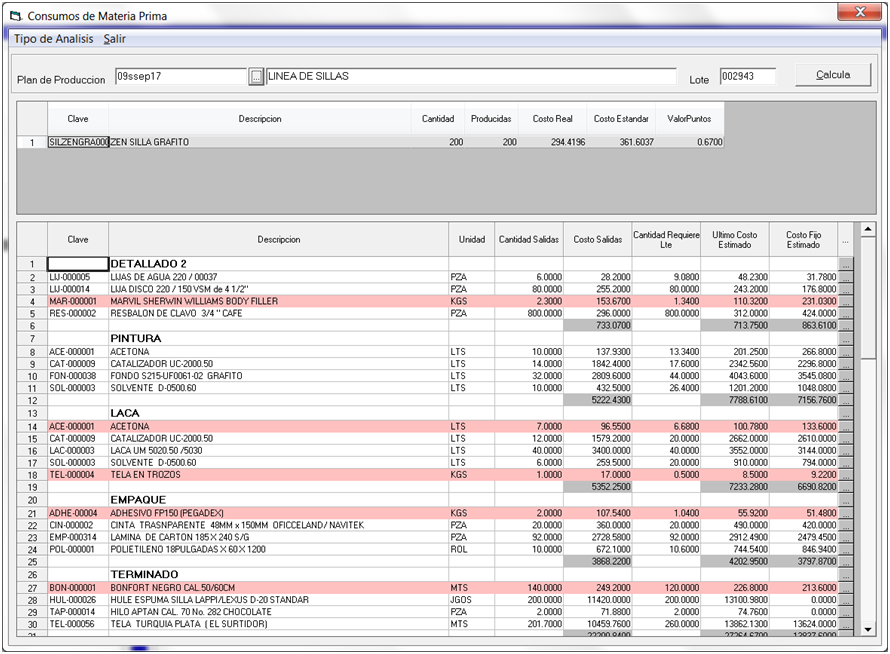Viewport: 890px width, 654px height.
Task: Click ellipsis button on LAMINA DE CARTON row
Action: (x=846, y=537)
